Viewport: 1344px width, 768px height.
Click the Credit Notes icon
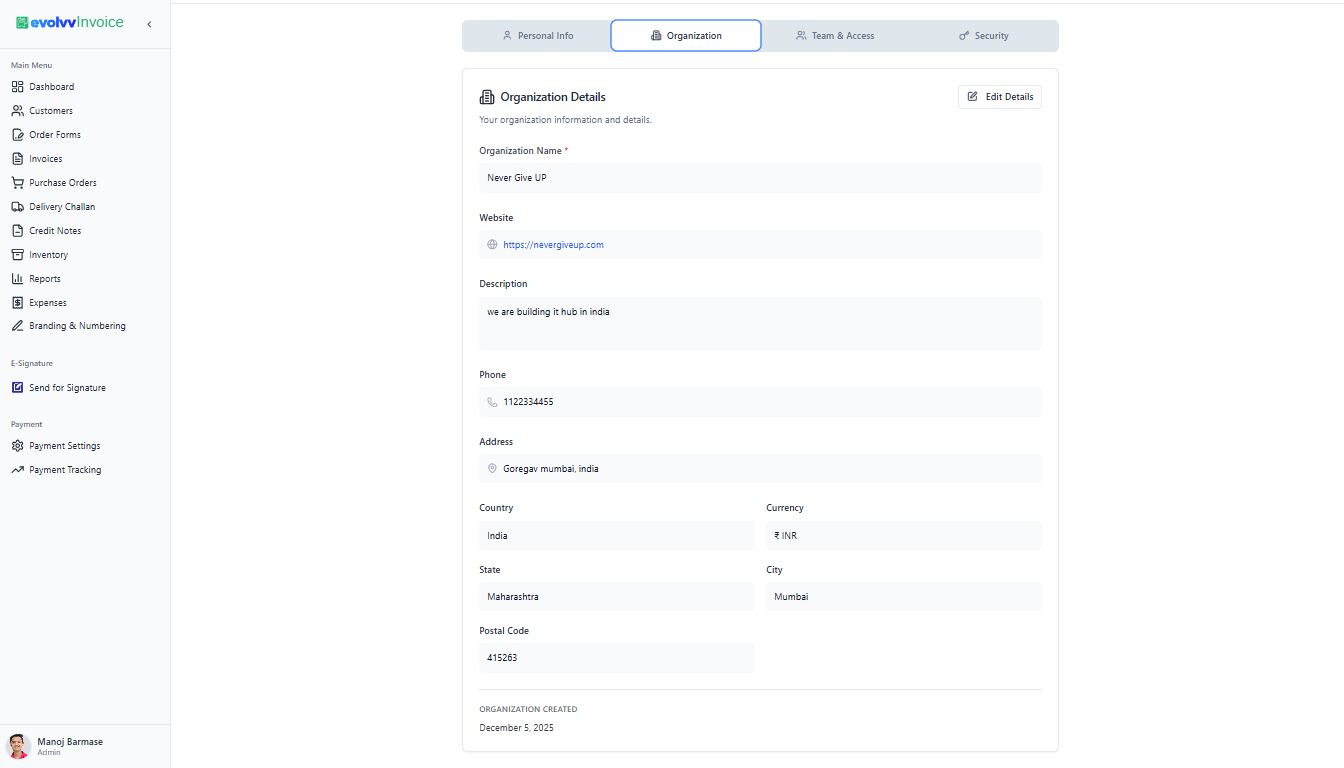point(17,231)
